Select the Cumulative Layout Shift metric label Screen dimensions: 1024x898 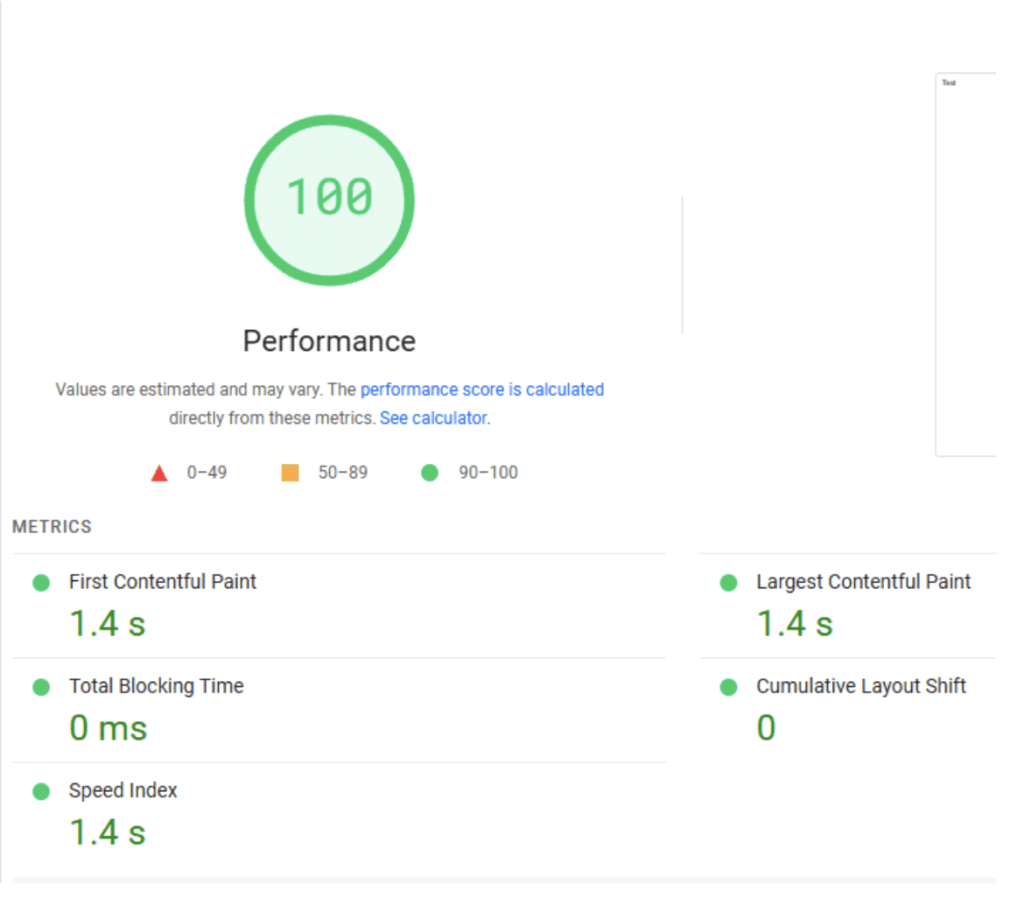point(861,686)
